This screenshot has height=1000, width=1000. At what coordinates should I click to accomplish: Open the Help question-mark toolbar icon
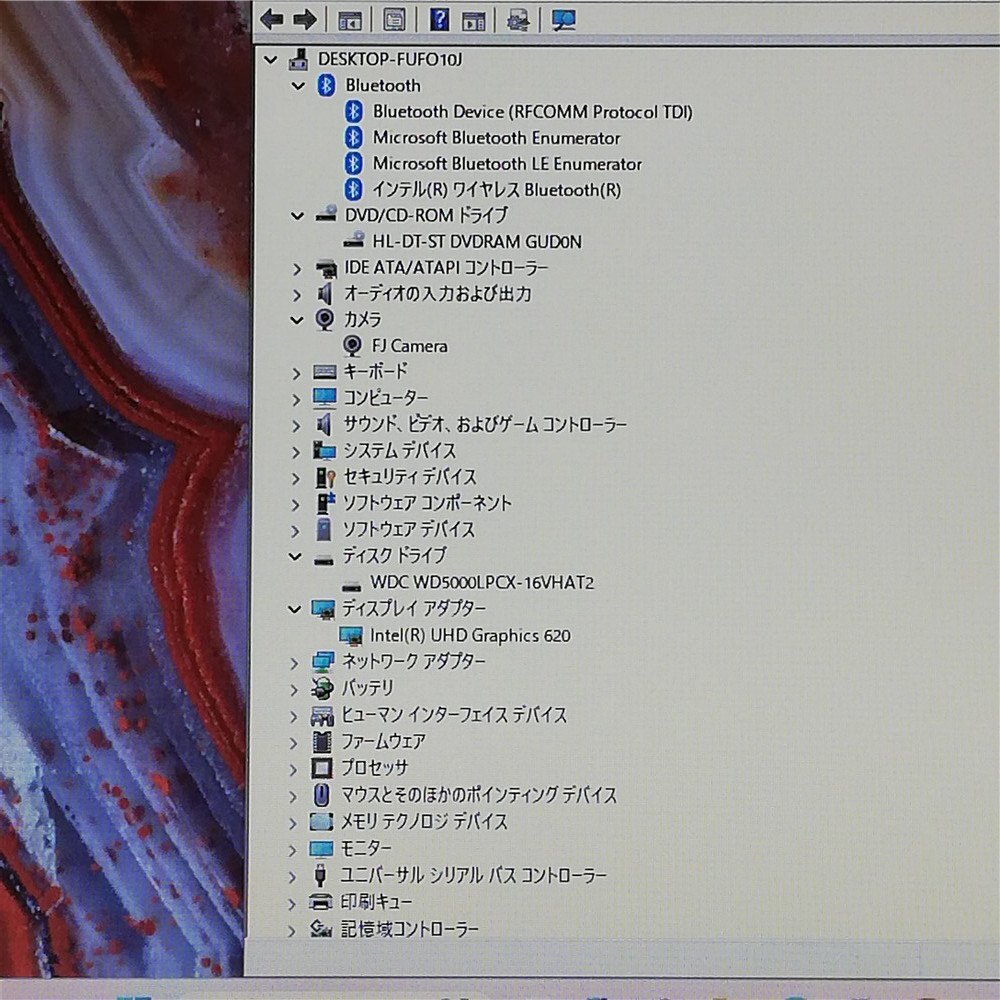coord(439,20)
